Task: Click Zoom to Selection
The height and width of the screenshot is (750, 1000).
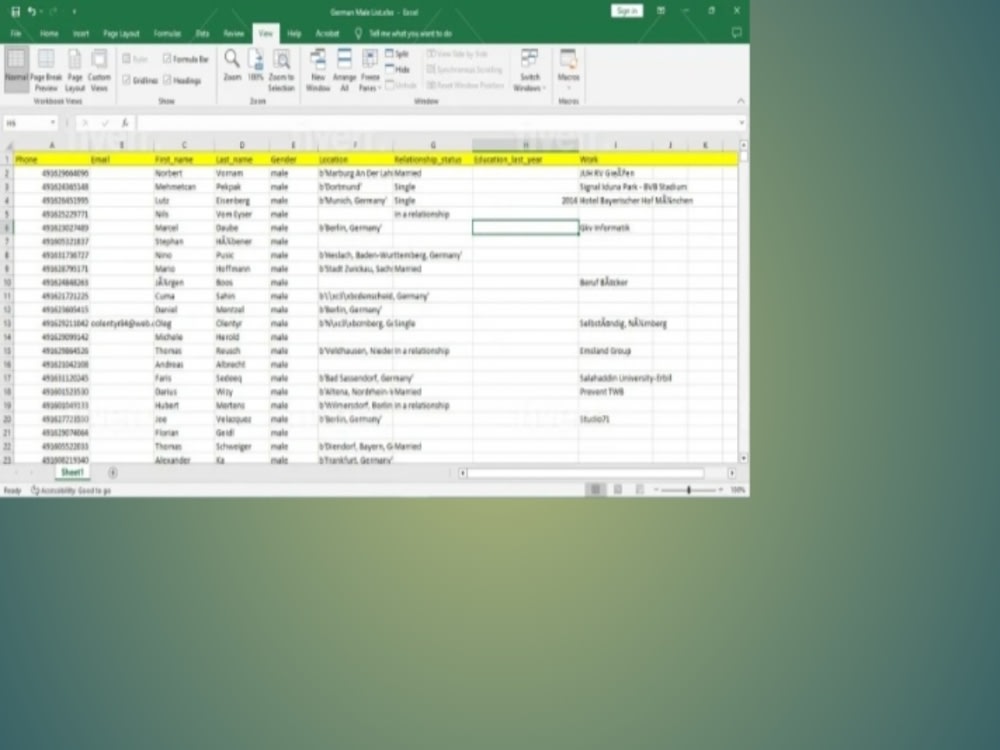Action: pos(281,69)
